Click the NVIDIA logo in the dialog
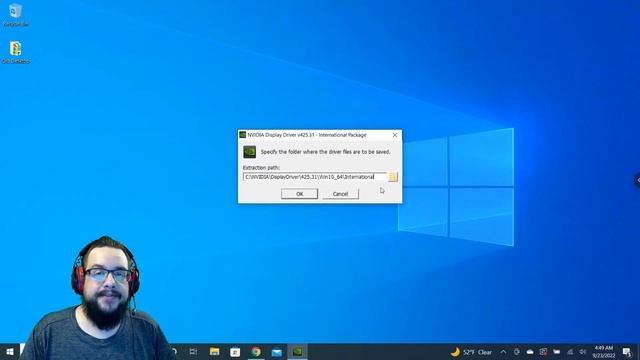640x360 pixels. 249,152
